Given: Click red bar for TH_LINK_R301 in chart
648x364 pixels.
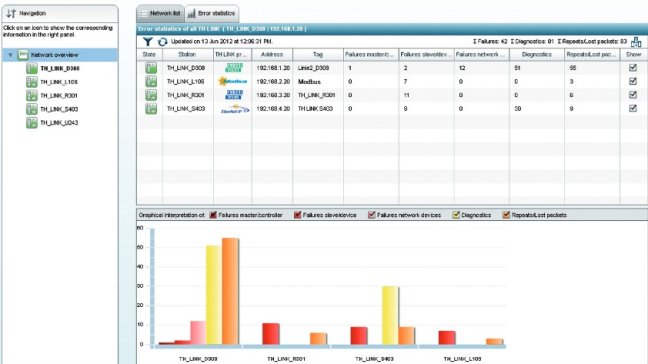Looking at the screenshot, I should pyautogui.click(x=271, y=334).
